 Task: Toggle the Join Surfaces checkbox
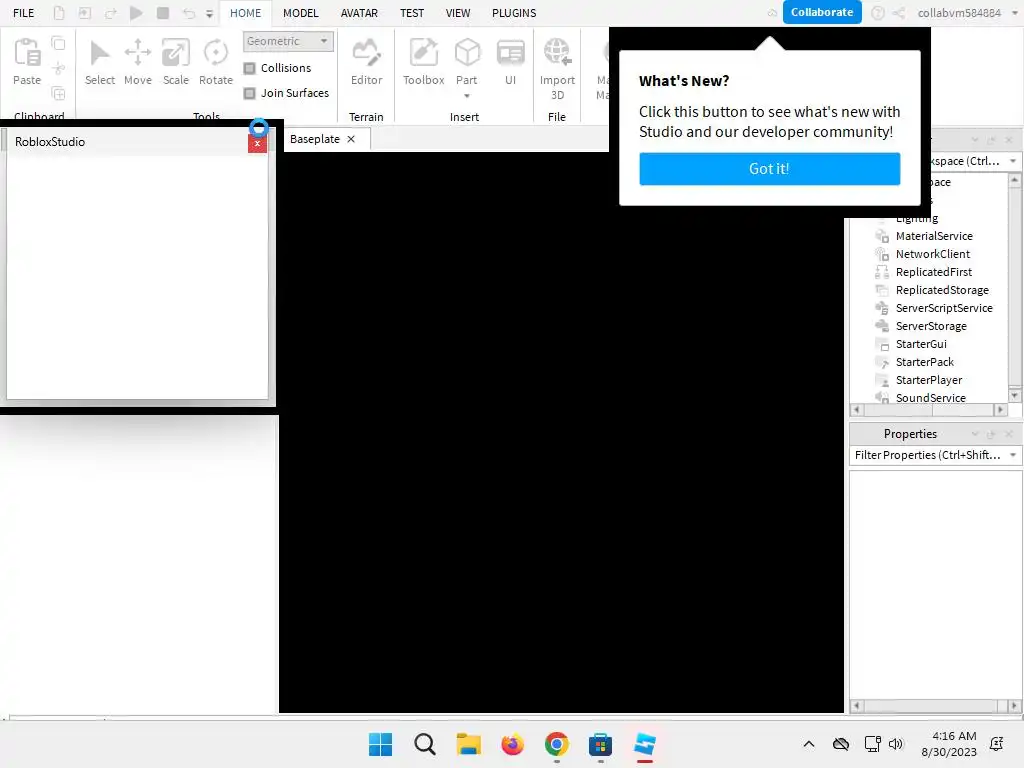coord(249,93)
